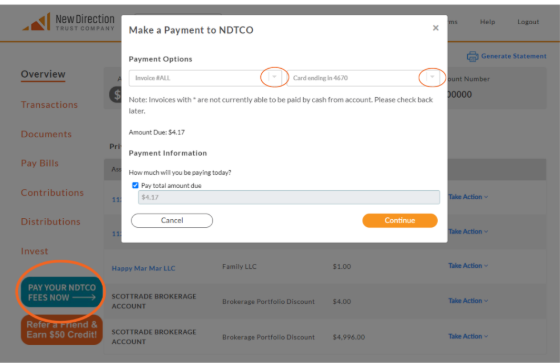Open the Contributions section

(52, 193)
